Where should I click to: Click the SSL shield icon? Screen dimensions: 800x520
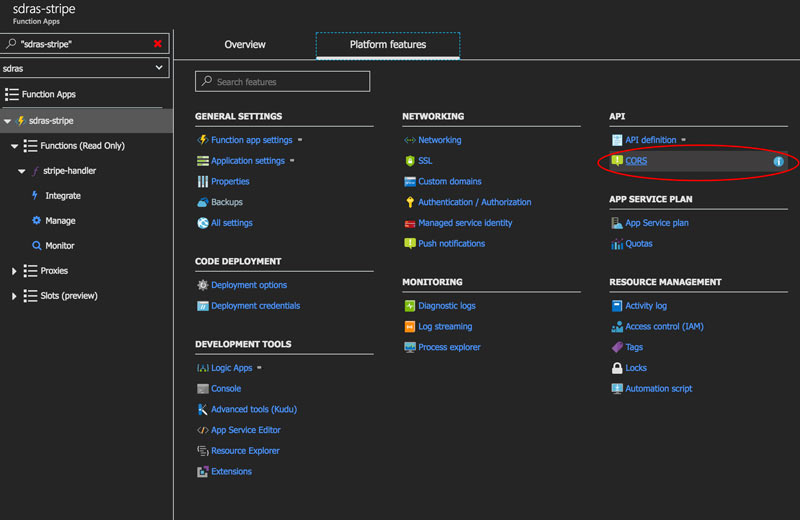tap(410, 161)
